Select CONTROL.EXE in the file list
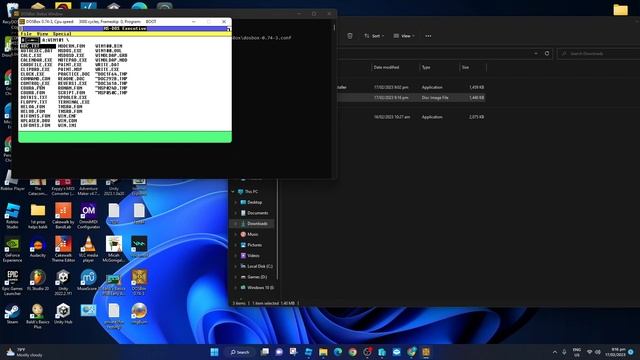Viewport: 640px width, 360px height. (x=35, y=83)
